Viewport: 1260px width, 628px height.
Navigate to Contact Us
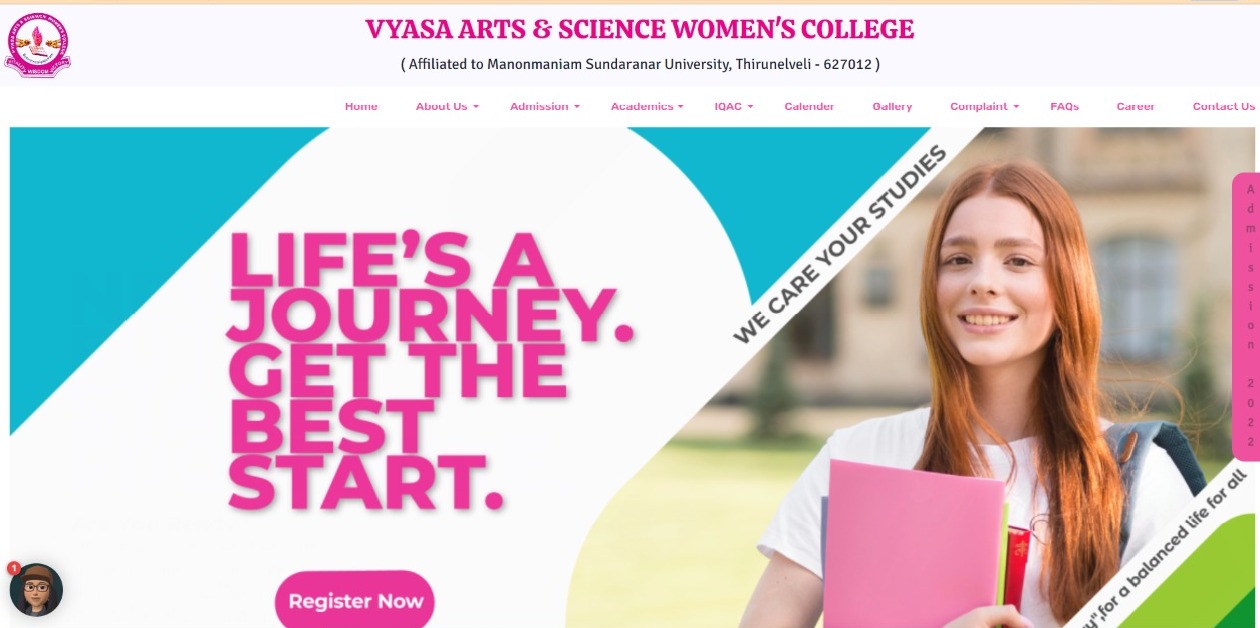click(1223, 107)
